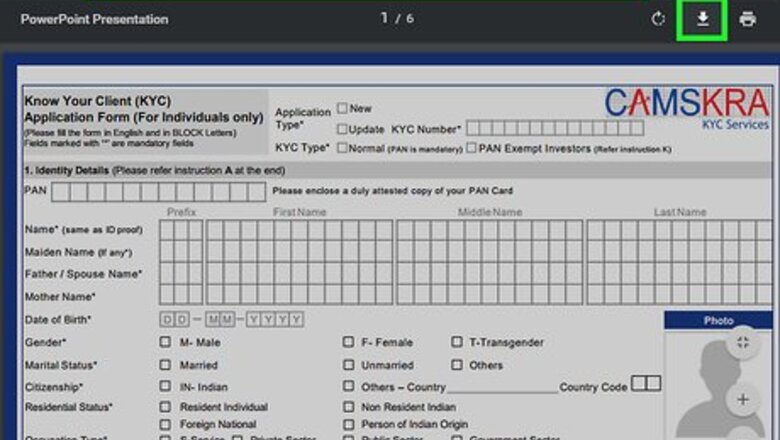Check the Normal KYC type box
Screen dimensions: 780x440
click(342, 148)
